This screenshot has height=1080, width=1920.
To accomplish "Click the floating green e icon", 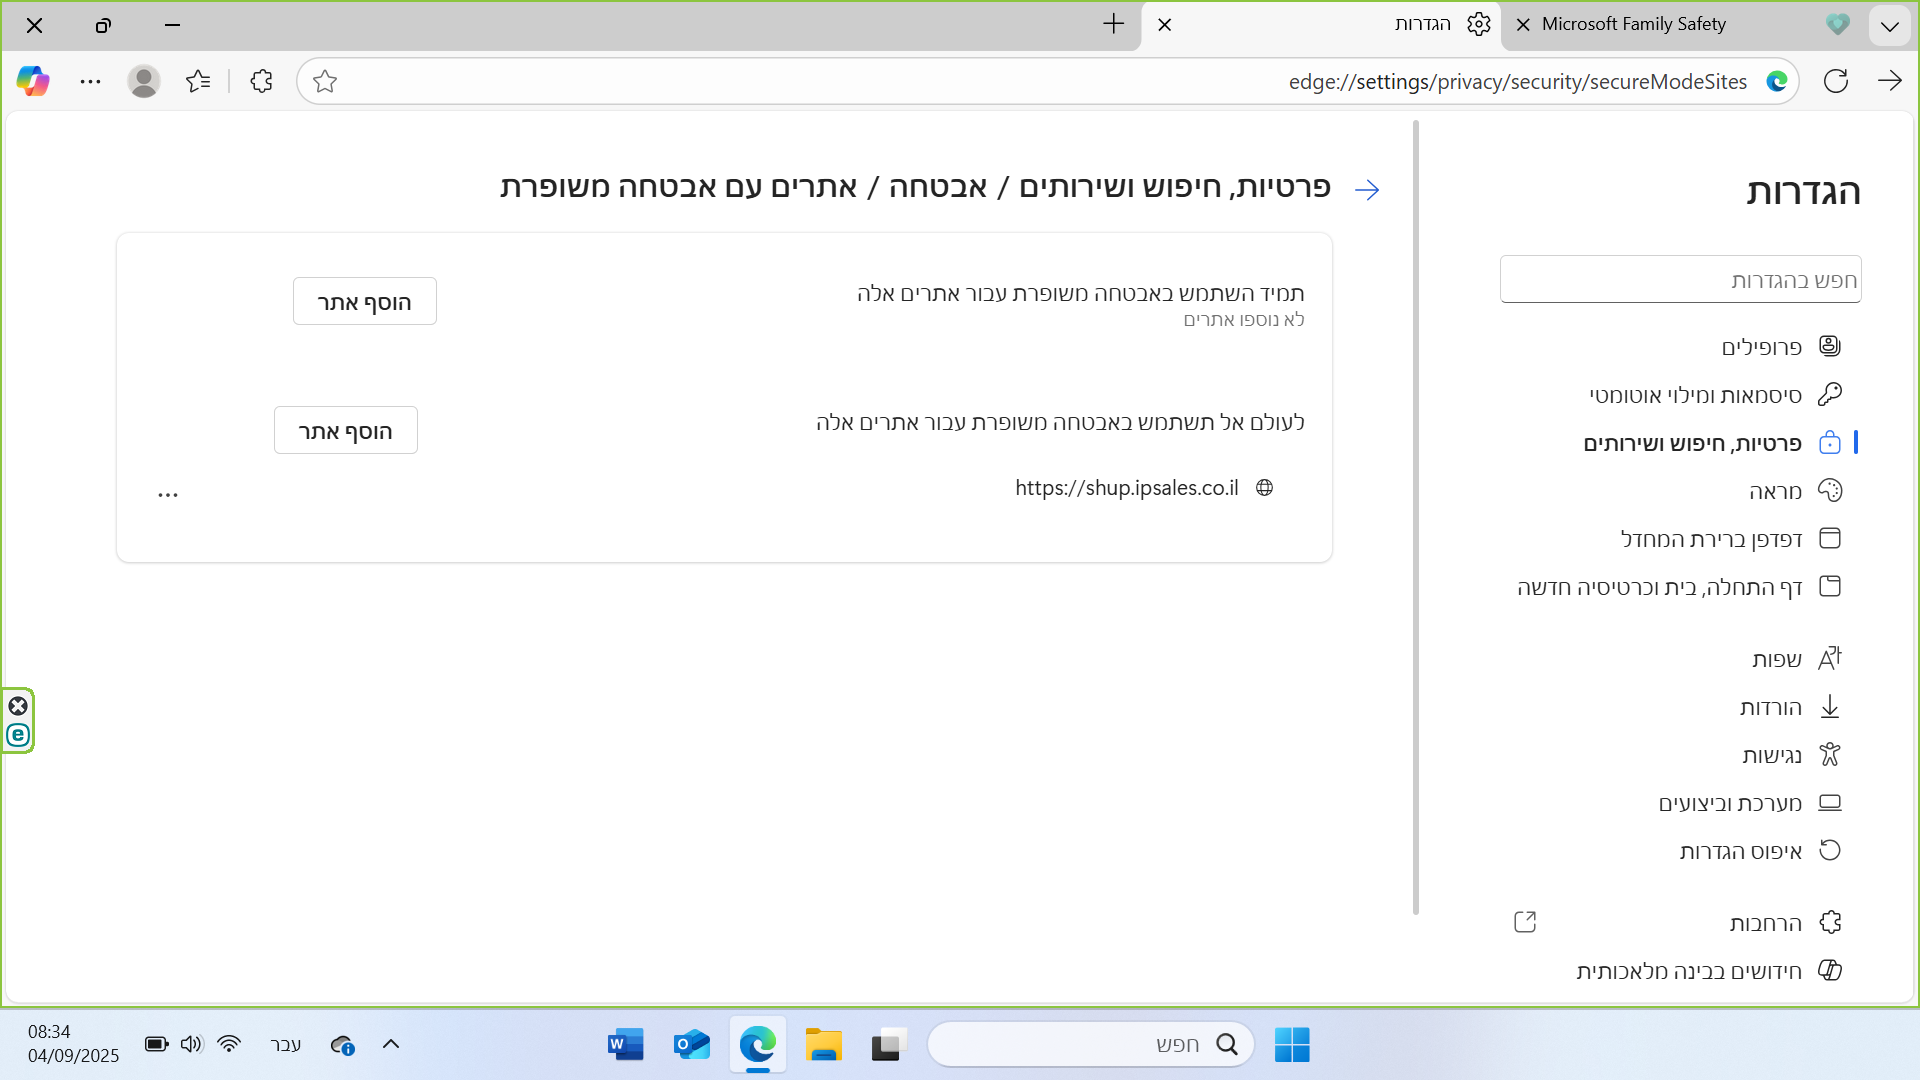I will [x=18, y=735].
